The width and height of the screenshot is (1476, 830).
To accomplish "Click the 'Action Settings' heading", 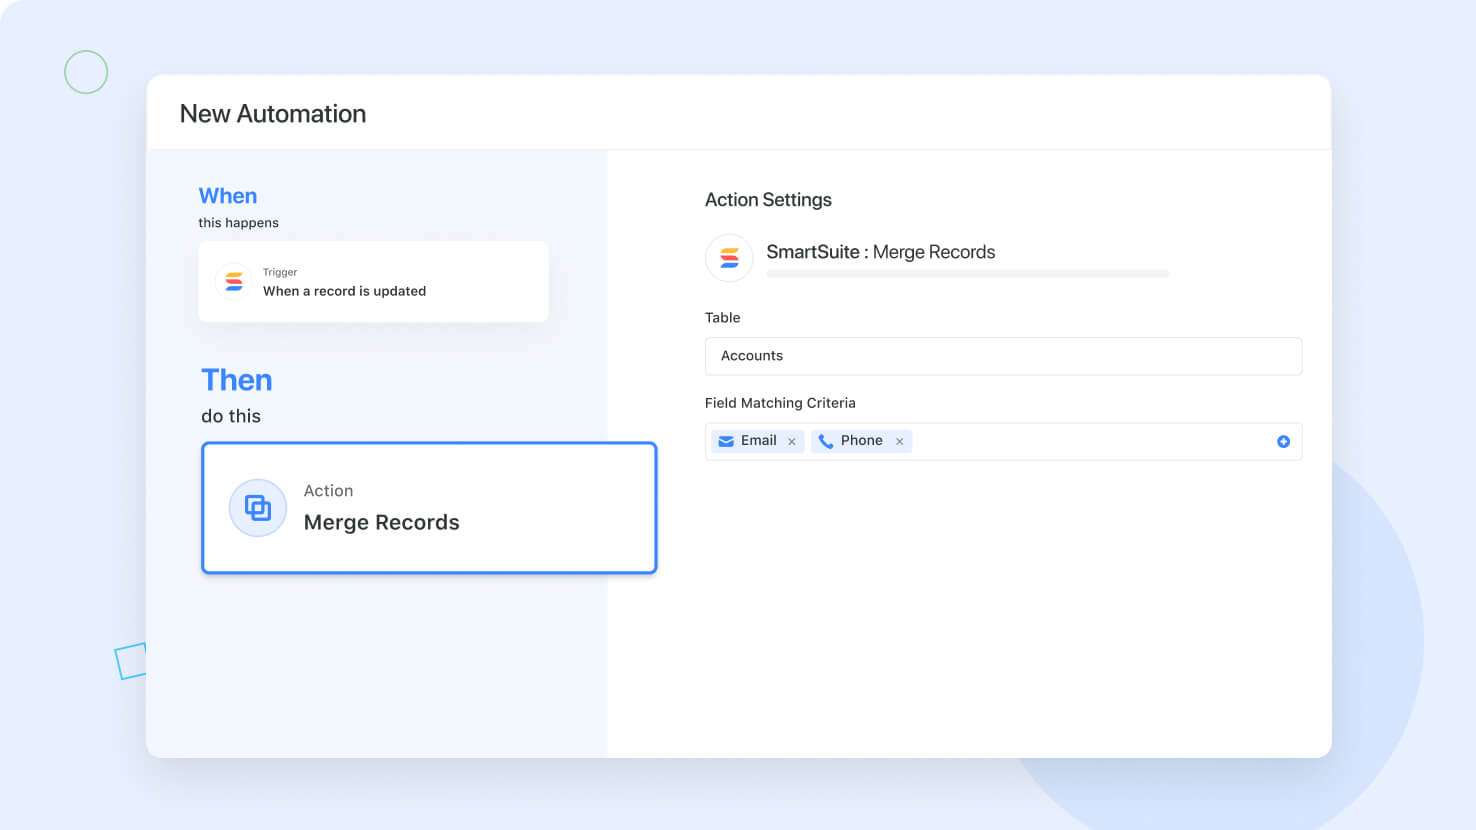I will pyautogui.click(x=768, y=200).
